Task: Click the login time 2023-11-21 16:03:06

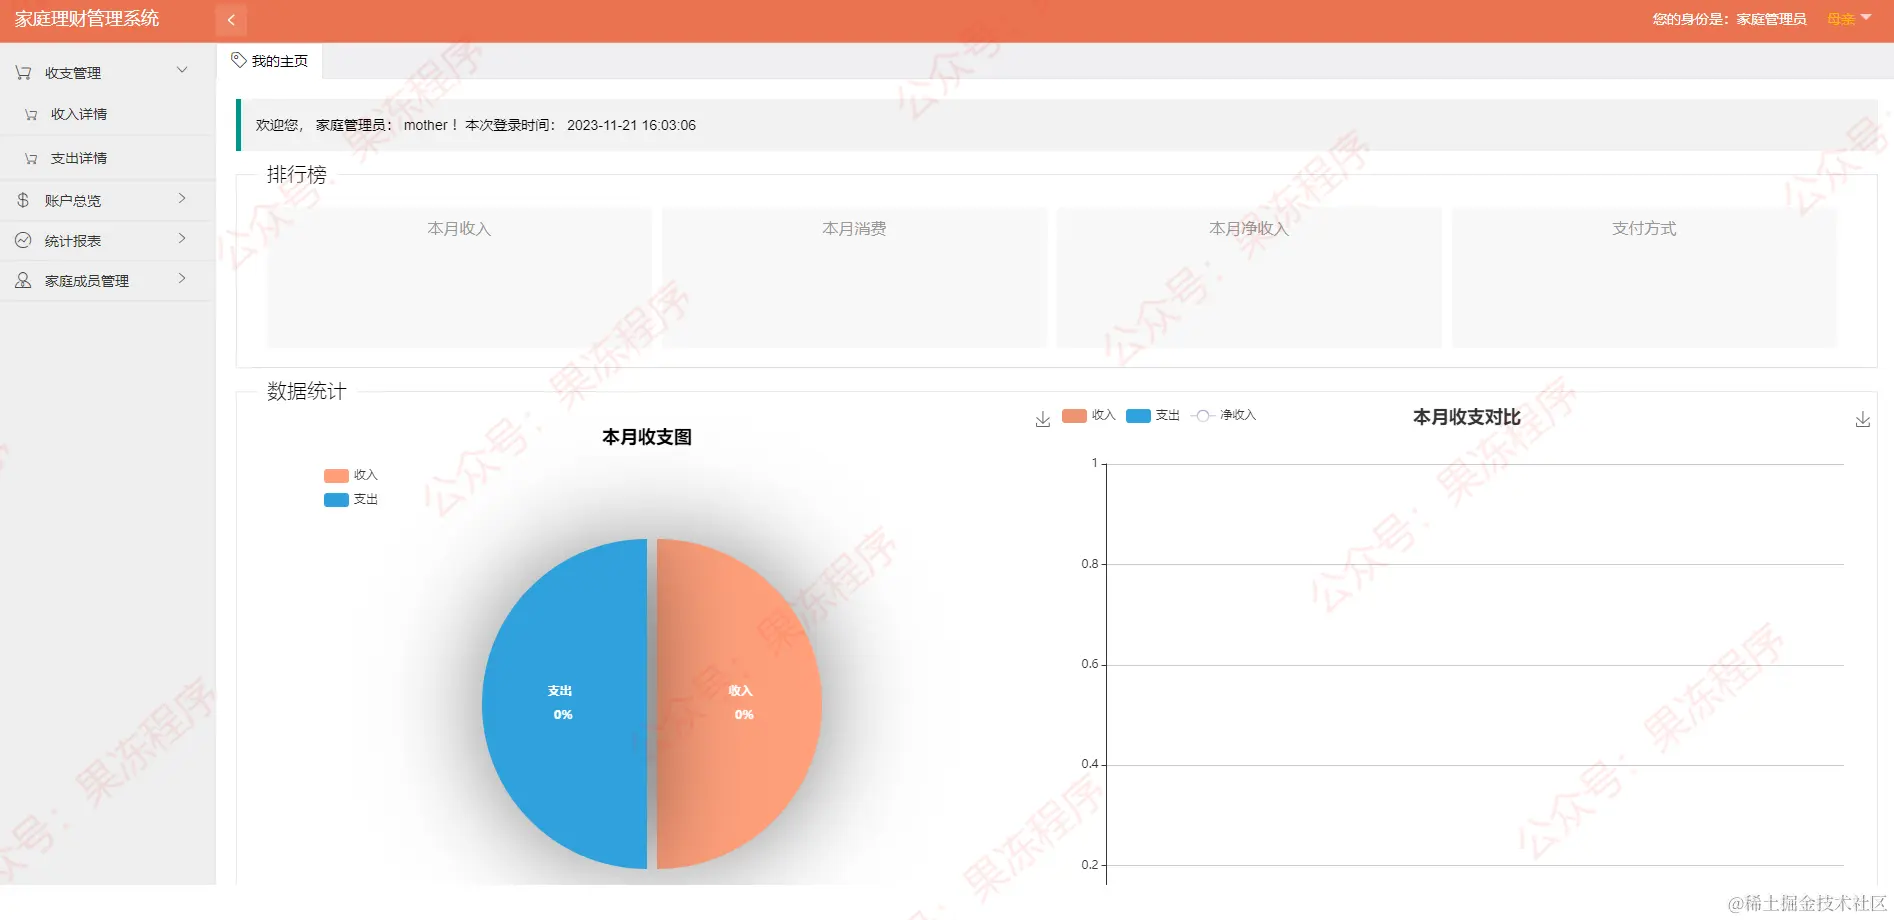Action: [x=631, y=125]
